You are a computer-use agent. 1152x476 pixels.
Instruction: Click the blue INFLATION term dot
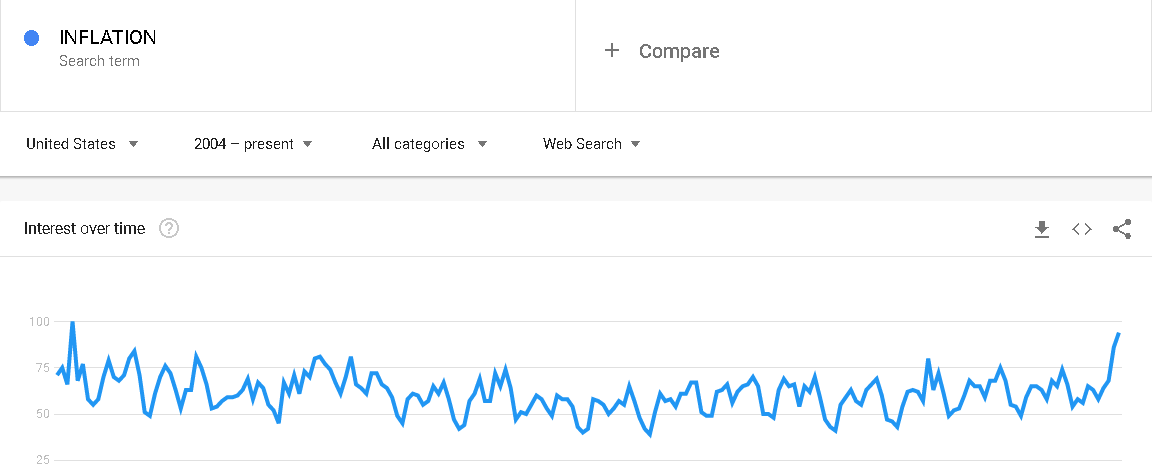[32, 38]
